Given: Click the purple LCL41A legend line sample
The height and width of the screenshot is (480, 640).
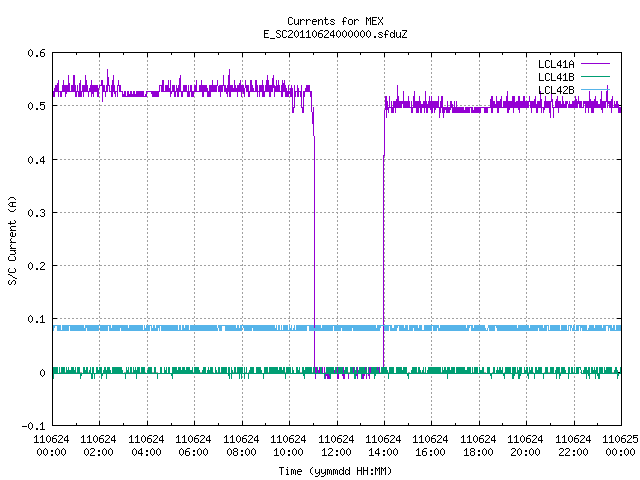Looking at the screenshot, I should (x=595, y=64).
